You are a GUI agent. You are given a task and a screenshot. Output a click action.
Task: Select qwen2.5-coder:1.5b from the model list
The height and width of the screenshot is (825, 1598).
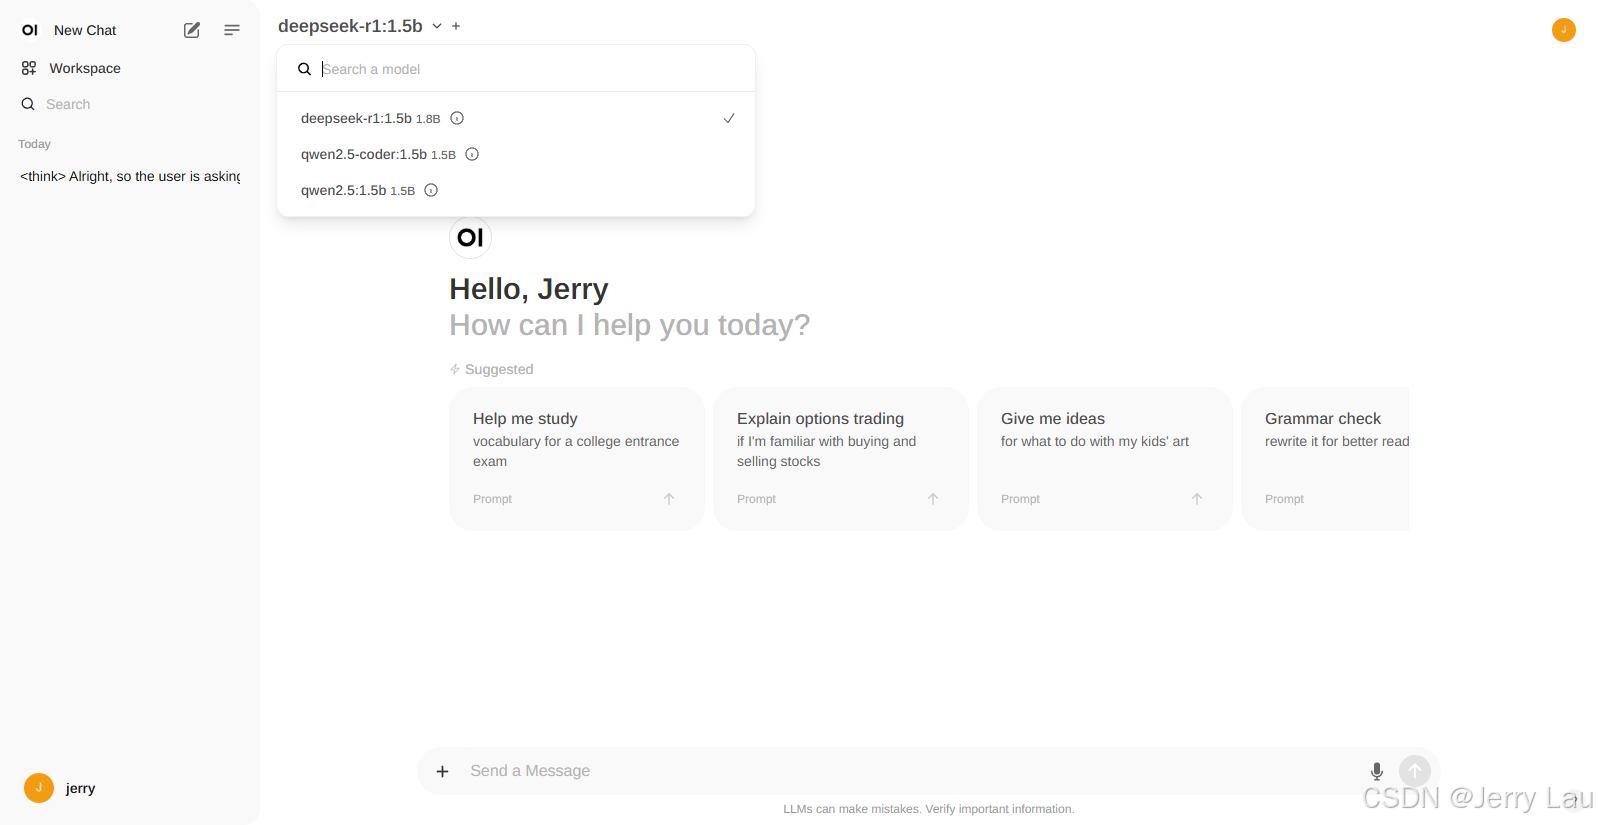[x=516, y=154]
